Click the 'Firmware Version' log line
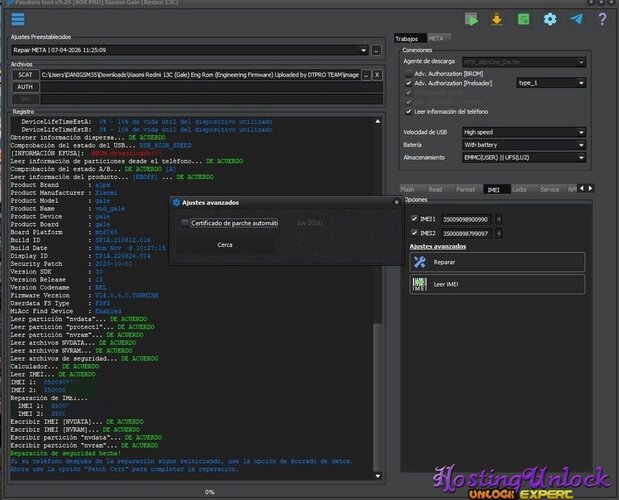Image resolution: width=619 pixels, height=500 pixels. 84,296
